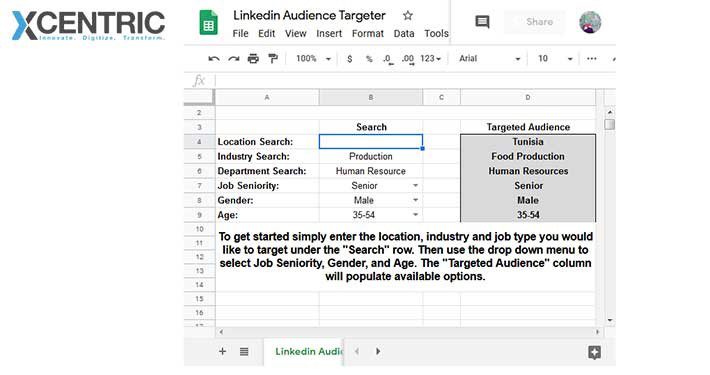Format as percent icon

369,59
